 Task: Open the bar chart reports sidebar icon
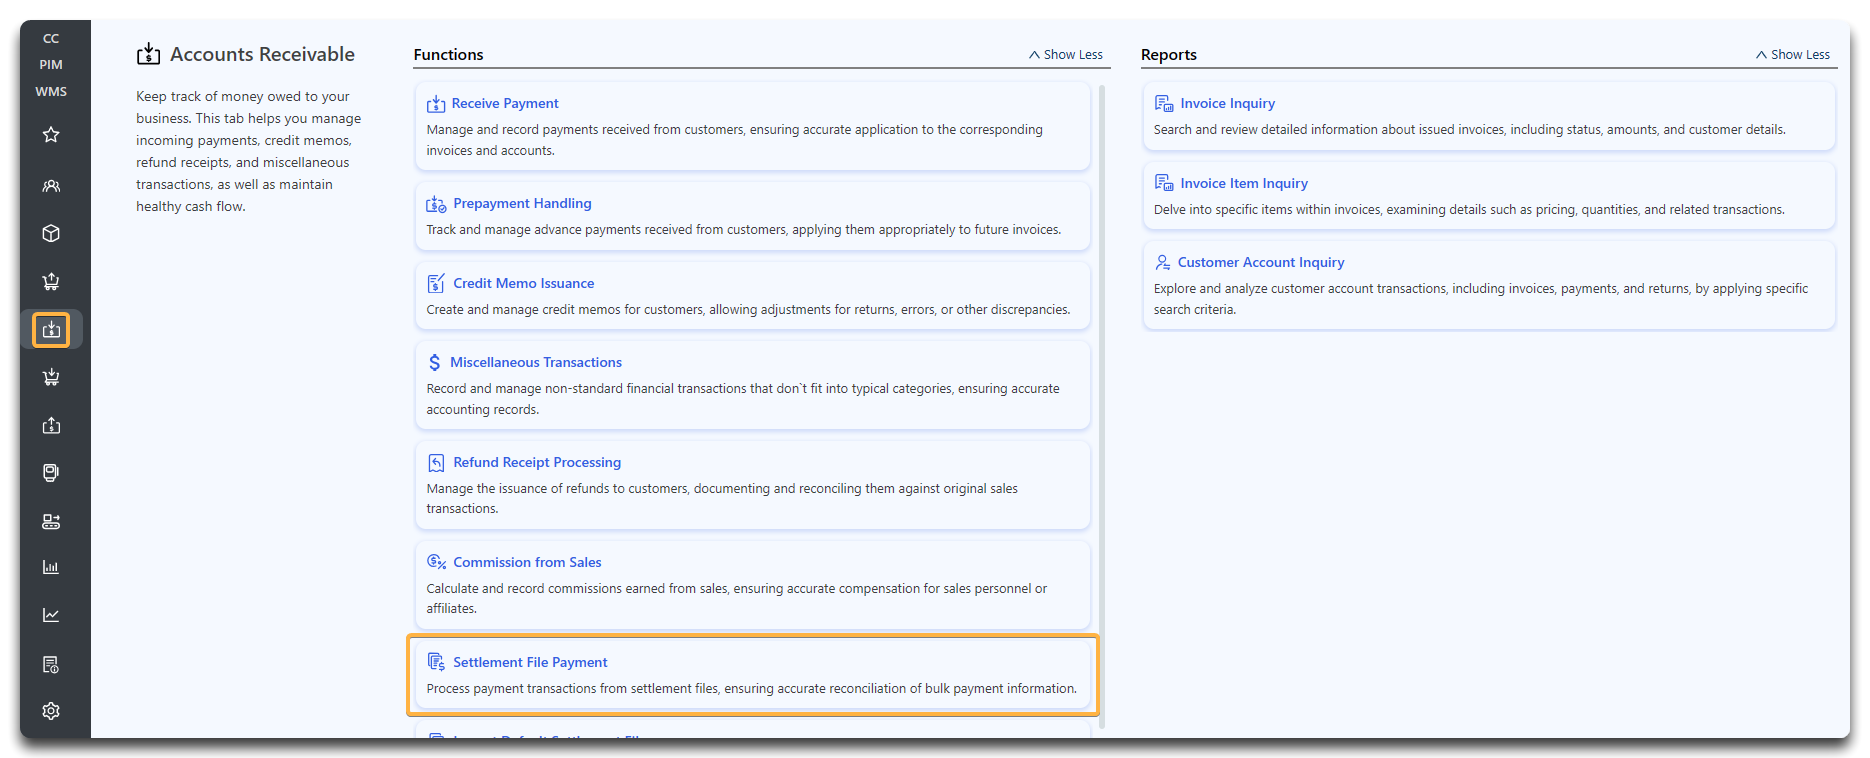[x=51, y=567]
